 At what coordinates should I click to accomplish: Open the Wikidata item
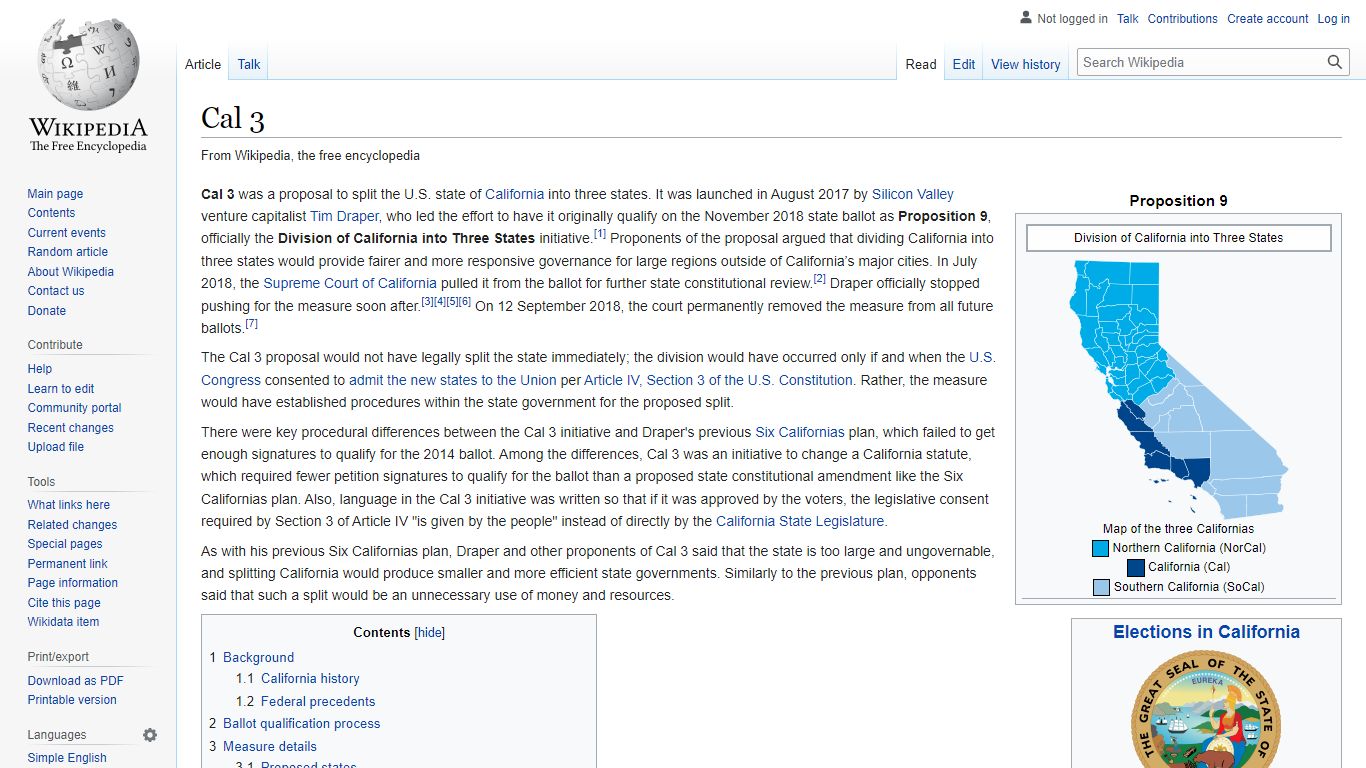tap(63, 622)
